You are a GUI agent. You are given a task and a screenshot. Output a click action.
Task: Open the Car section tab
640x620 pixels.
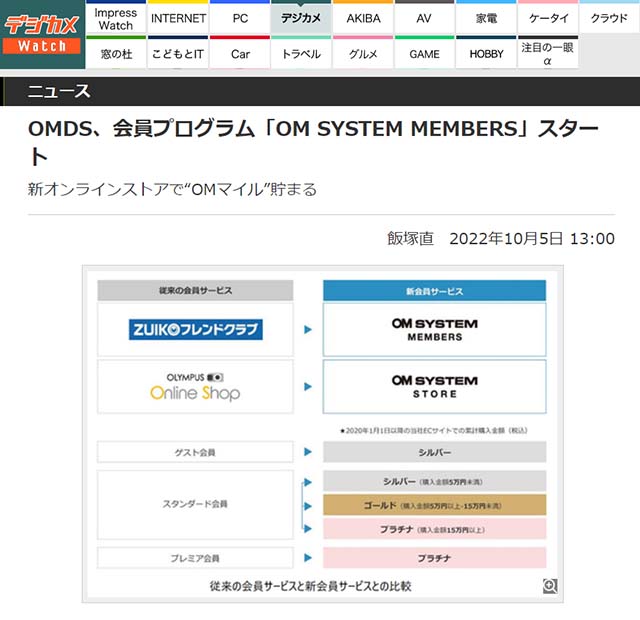tap(240, 53)
